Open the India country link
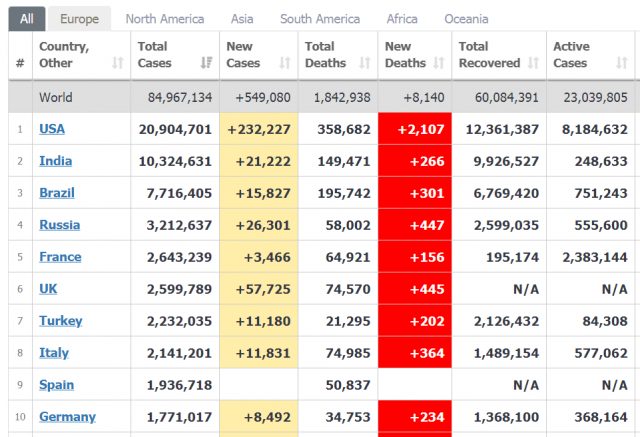Viewport: 640px width, 437px height. (x=56, y=161)
